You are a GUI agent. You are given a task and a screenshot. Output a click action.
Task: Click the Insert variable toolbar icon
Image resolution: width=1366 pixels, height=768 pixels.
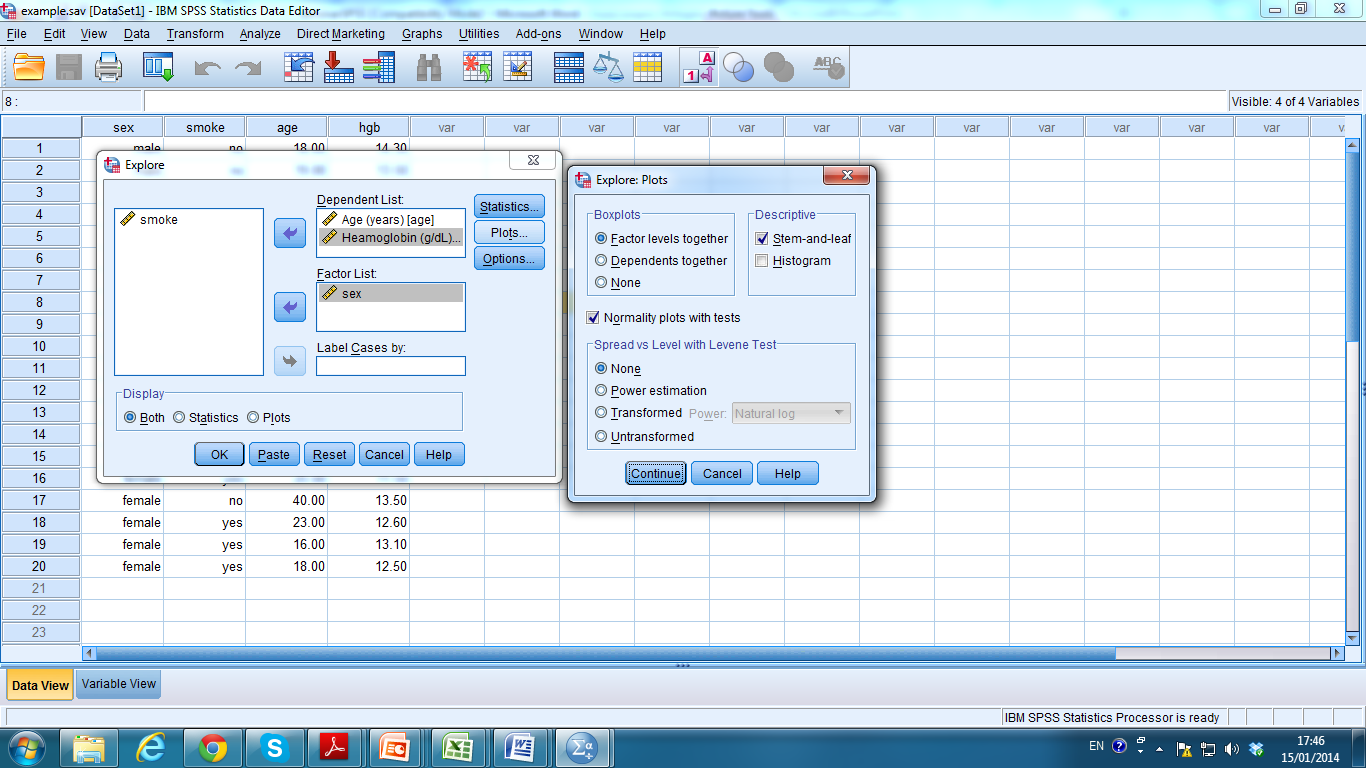(518, 68)
